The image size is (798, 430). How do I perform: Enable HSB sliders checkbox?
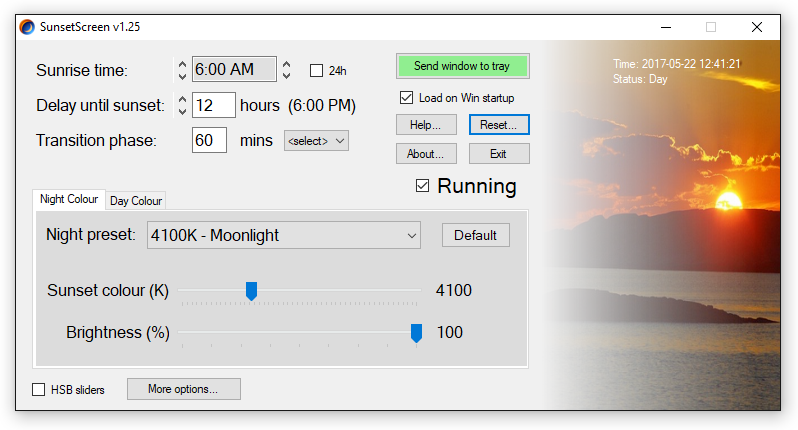[x=38, y=389]
